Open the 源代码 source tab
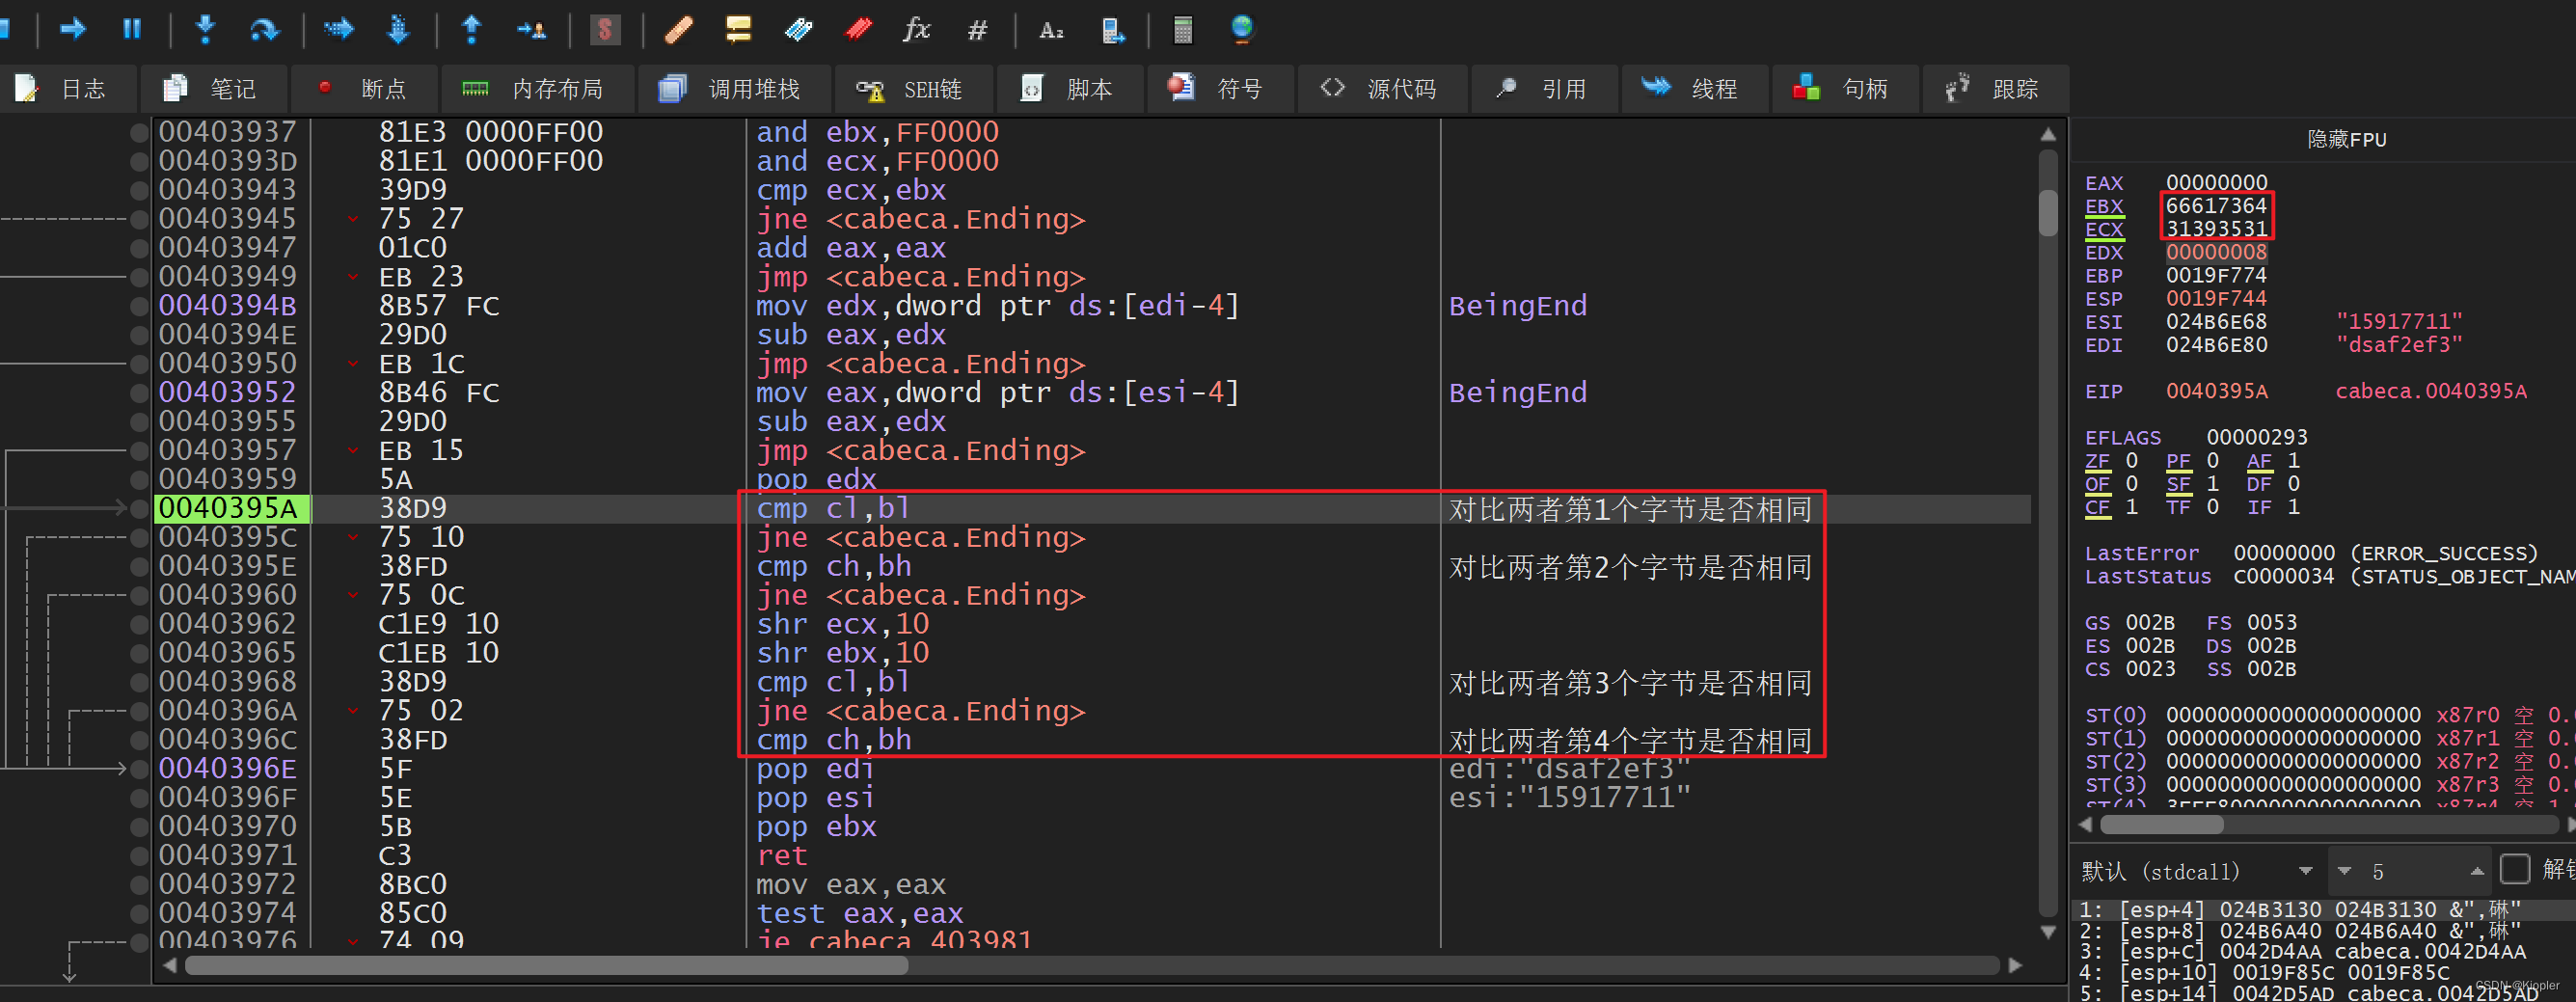The width and height of the screenshot is (2576, 1002). click(x=1382, y=89)
